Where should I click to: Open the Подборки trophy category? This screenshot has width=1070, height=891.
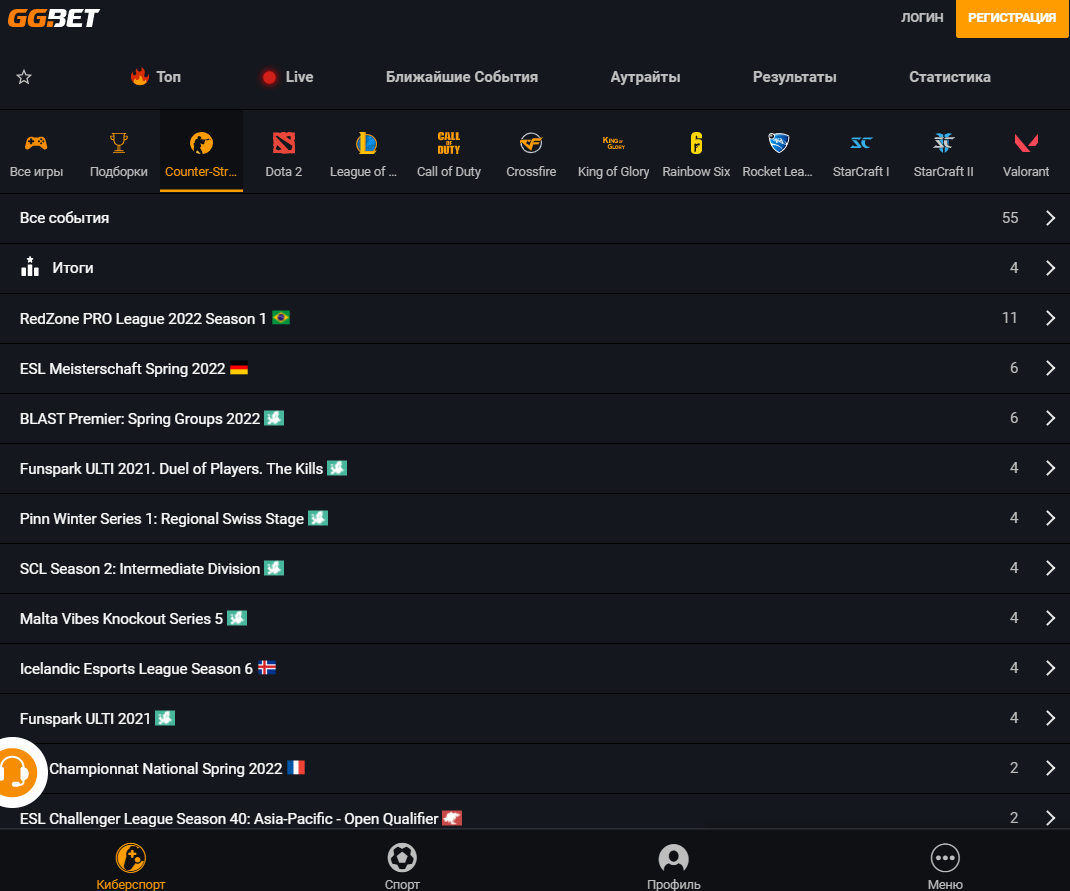pyautogui.click(x=119, y=143)
